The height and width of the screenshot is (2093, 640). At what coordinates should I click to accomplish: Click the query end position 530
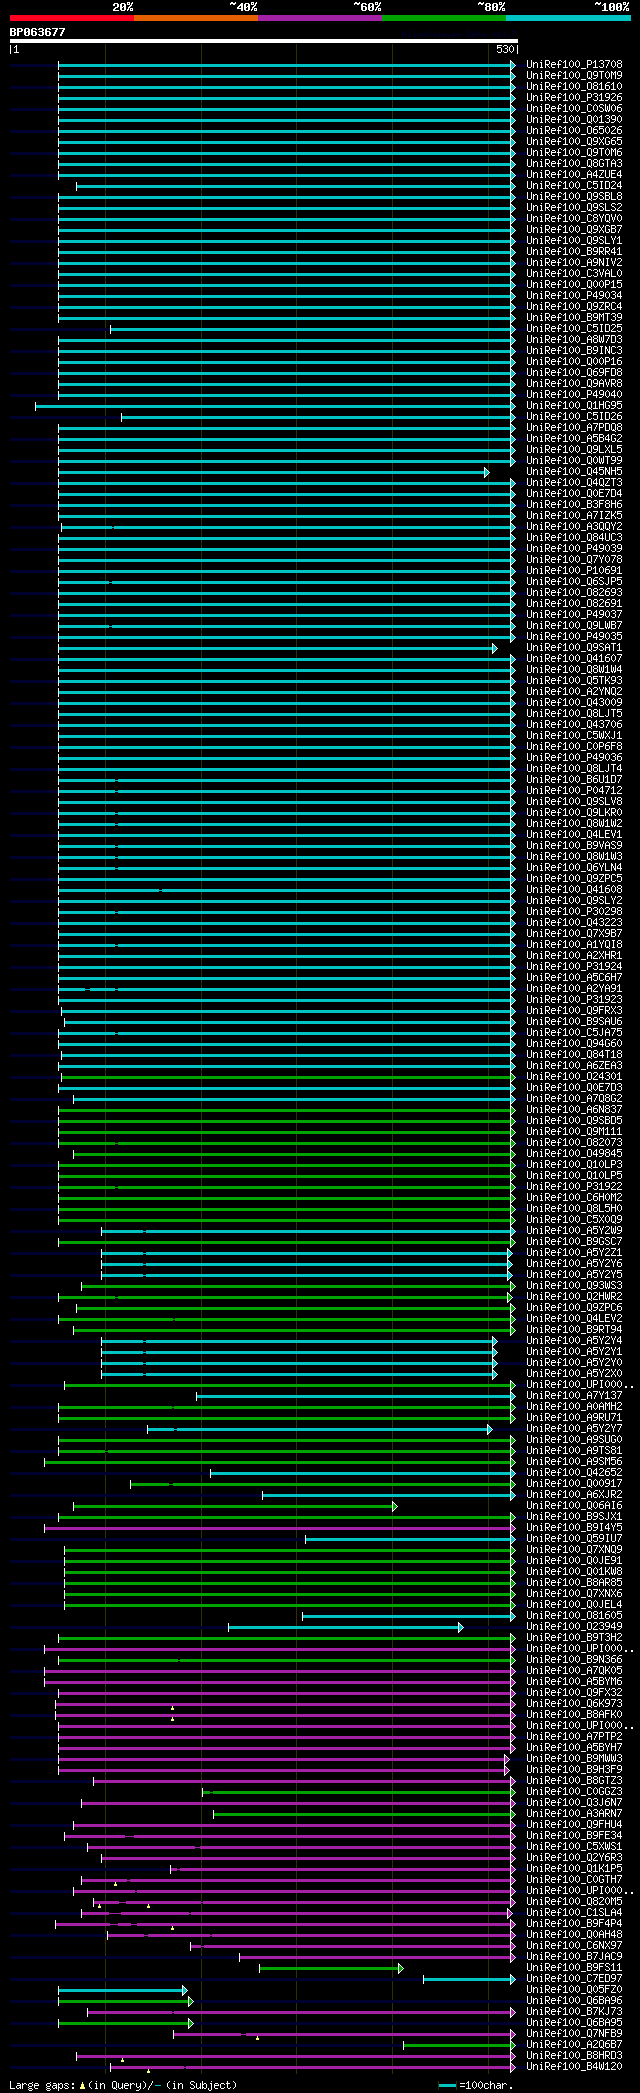[505, 49]
